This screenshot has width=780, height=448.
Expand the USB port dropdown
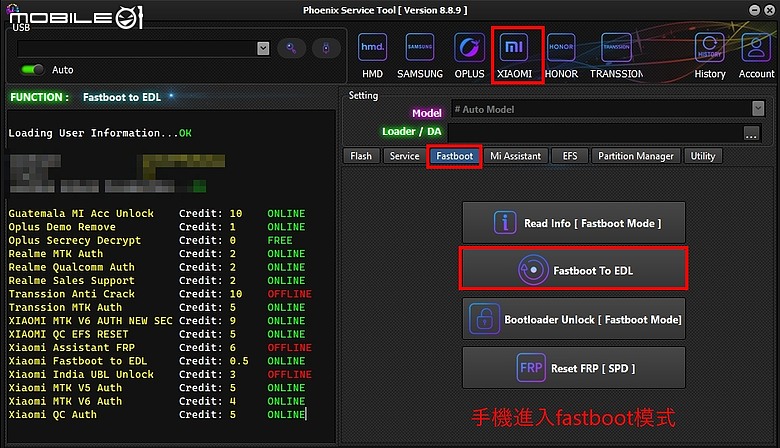263,48
